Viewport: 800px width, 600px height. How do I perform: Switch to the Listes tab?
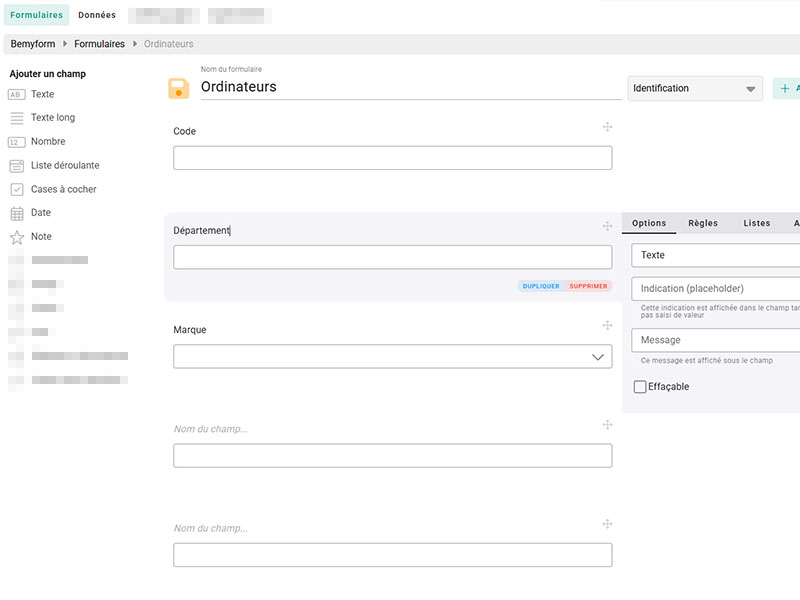pyautogui.click(x=757, y=223)
